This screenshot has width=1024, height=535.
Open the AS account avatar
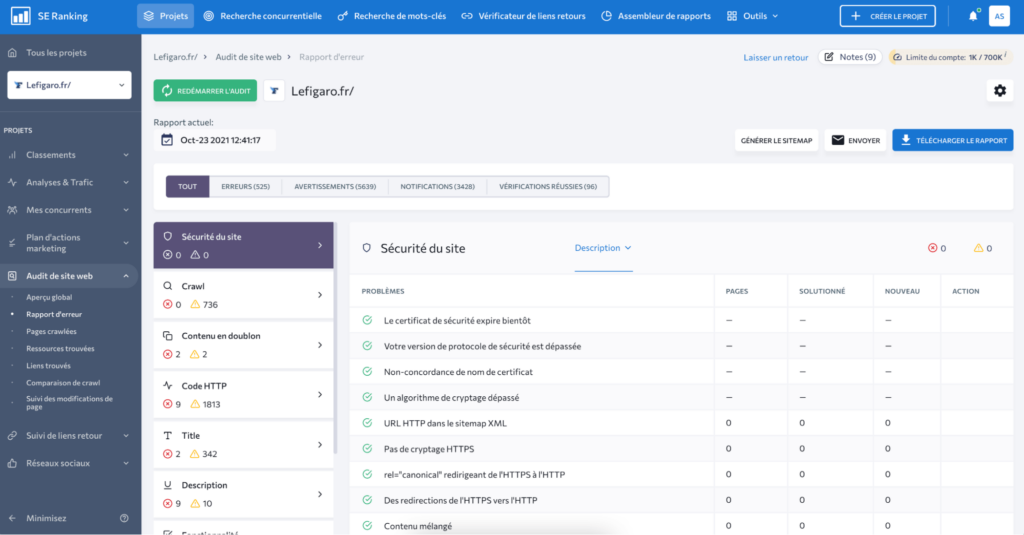pos(999,16)
